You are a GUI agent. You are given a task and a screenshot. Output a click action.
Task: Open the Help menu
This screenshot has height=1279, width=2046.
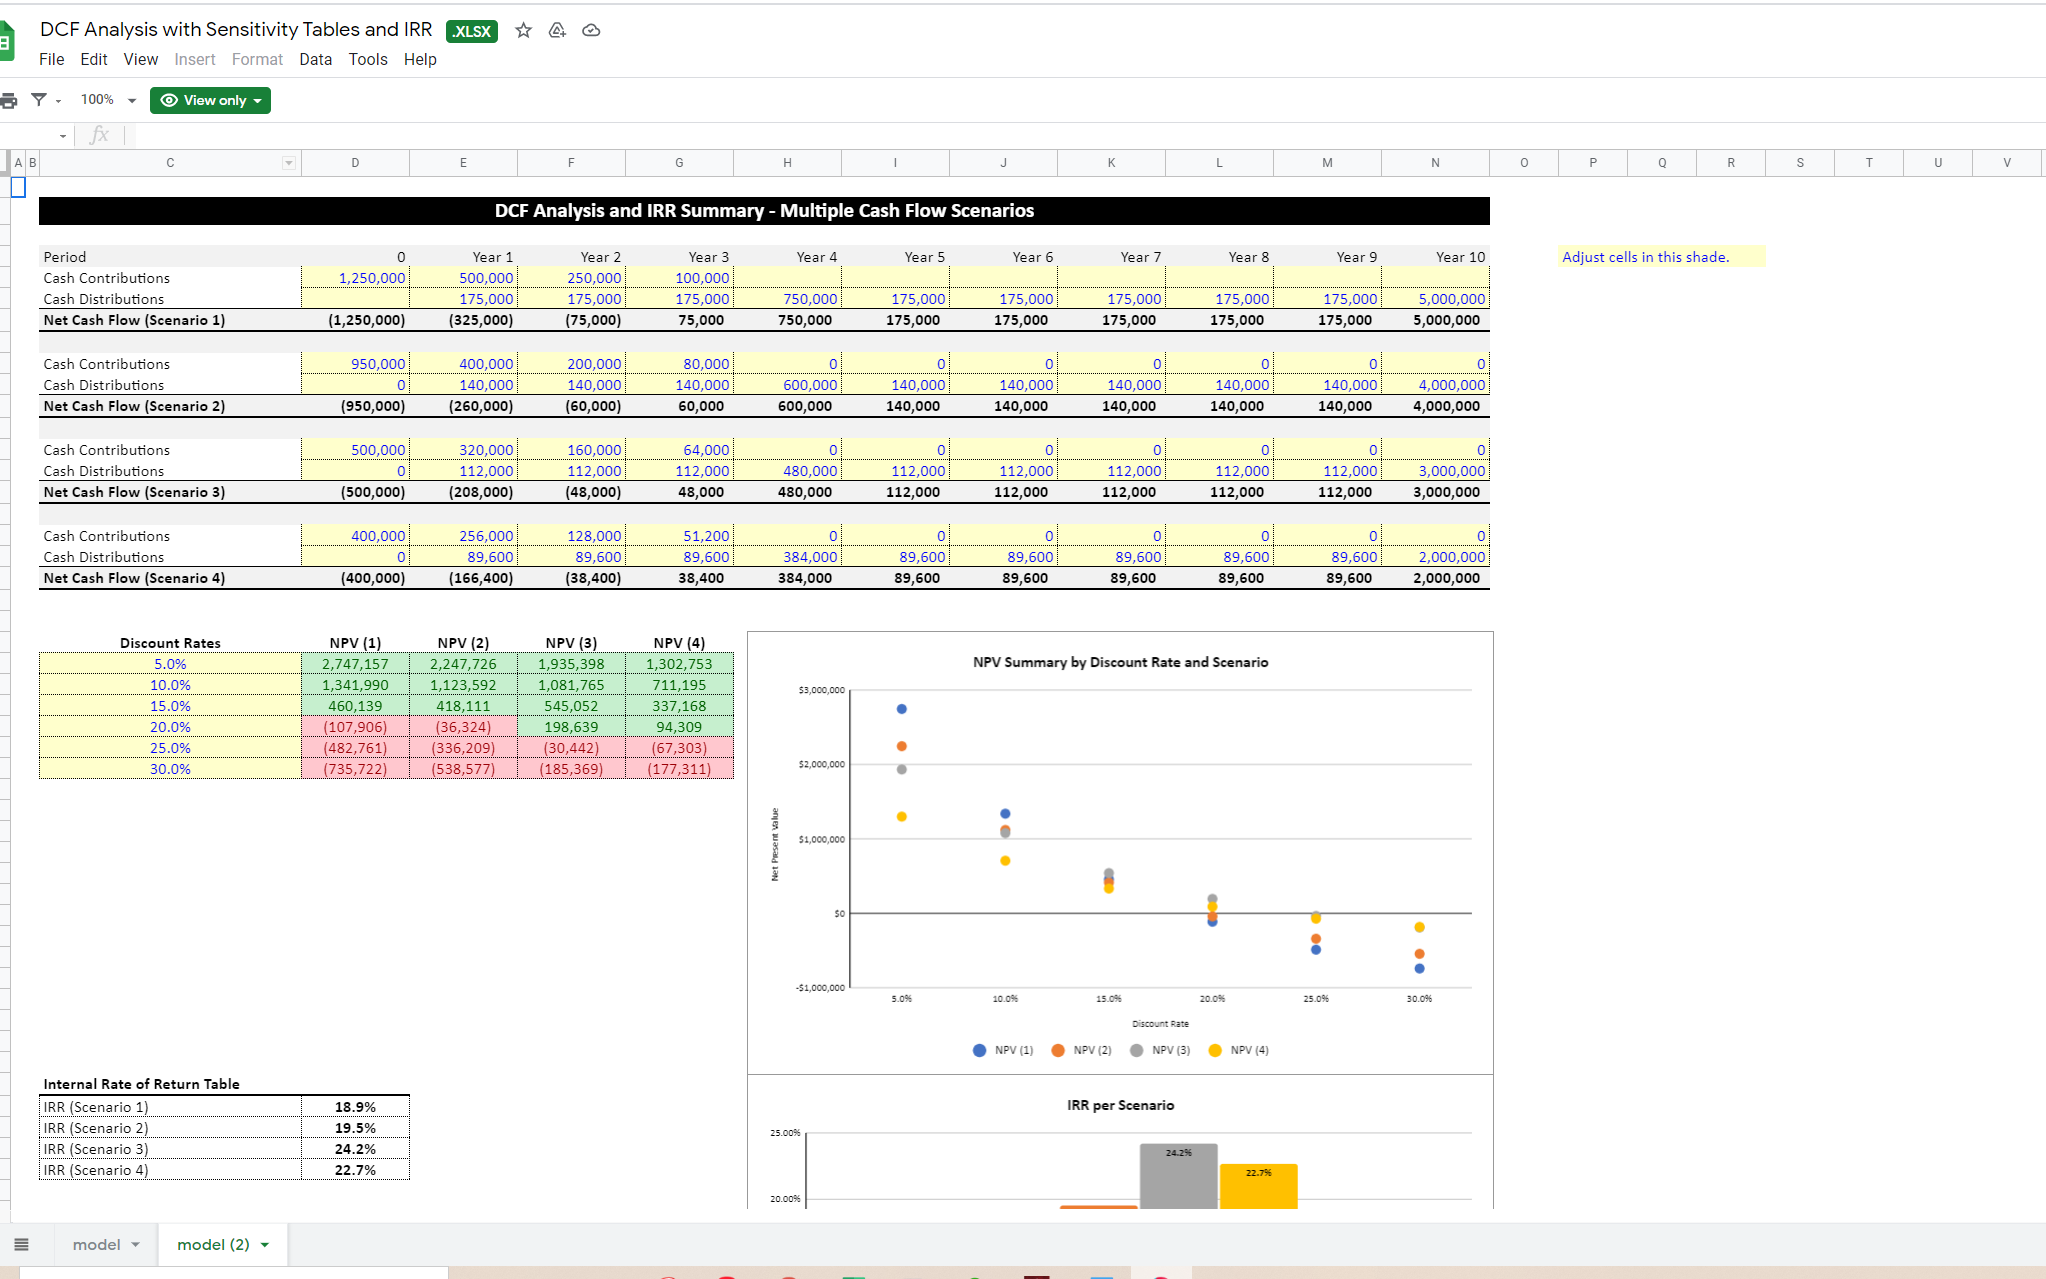(420, 59)
